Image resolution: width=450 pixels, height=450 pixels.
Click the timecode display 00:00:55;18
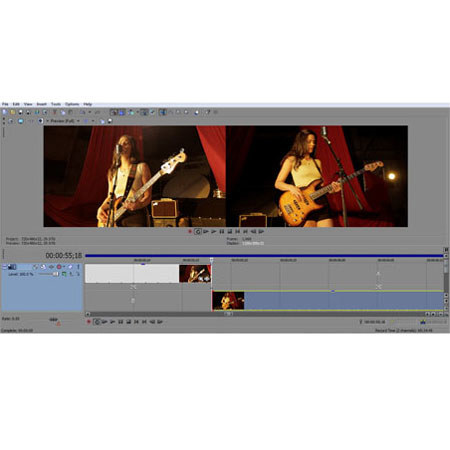pos(63,256)
